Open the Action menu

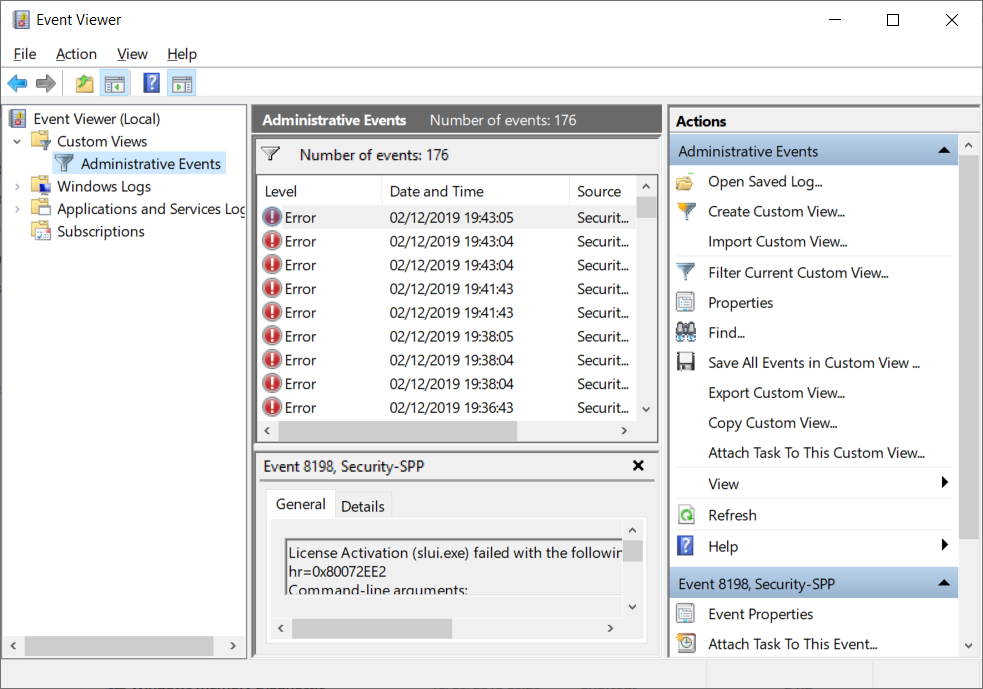(x=76, y=54)
